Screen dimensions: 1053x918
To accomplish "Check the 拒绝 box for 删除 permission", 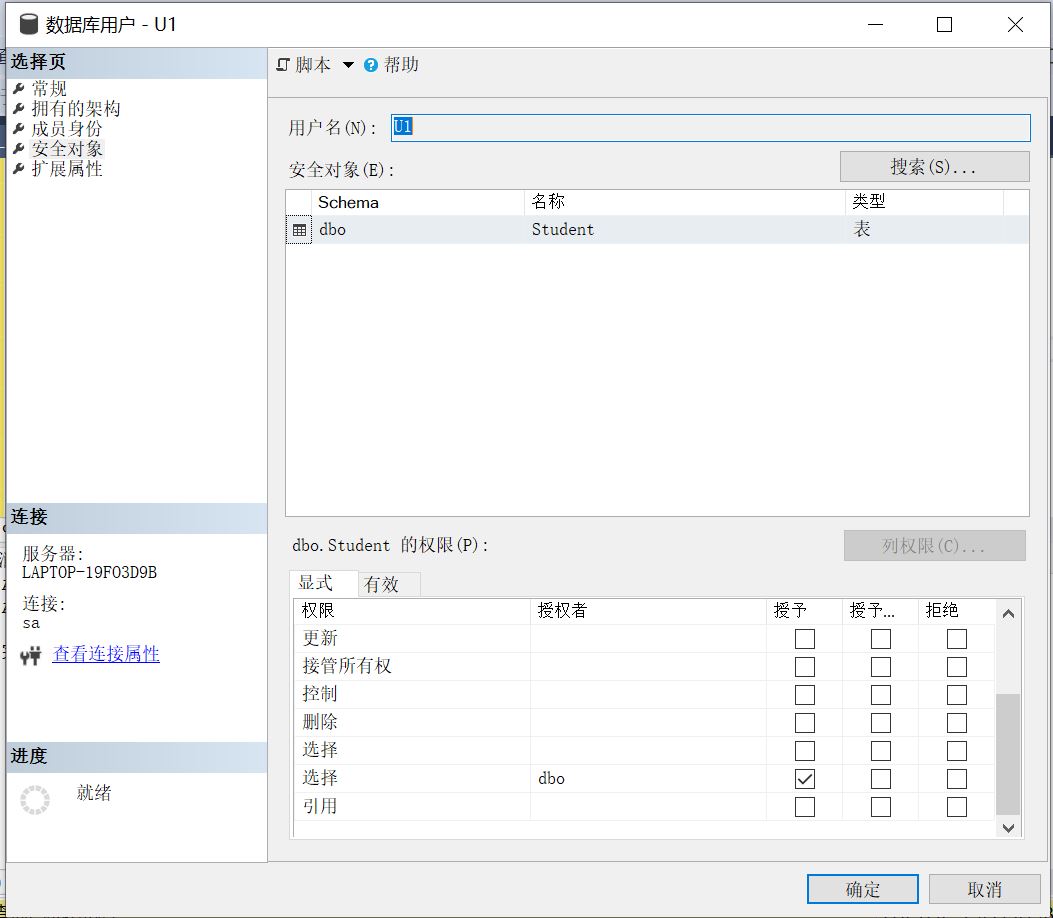I will [x=956, y=722].
